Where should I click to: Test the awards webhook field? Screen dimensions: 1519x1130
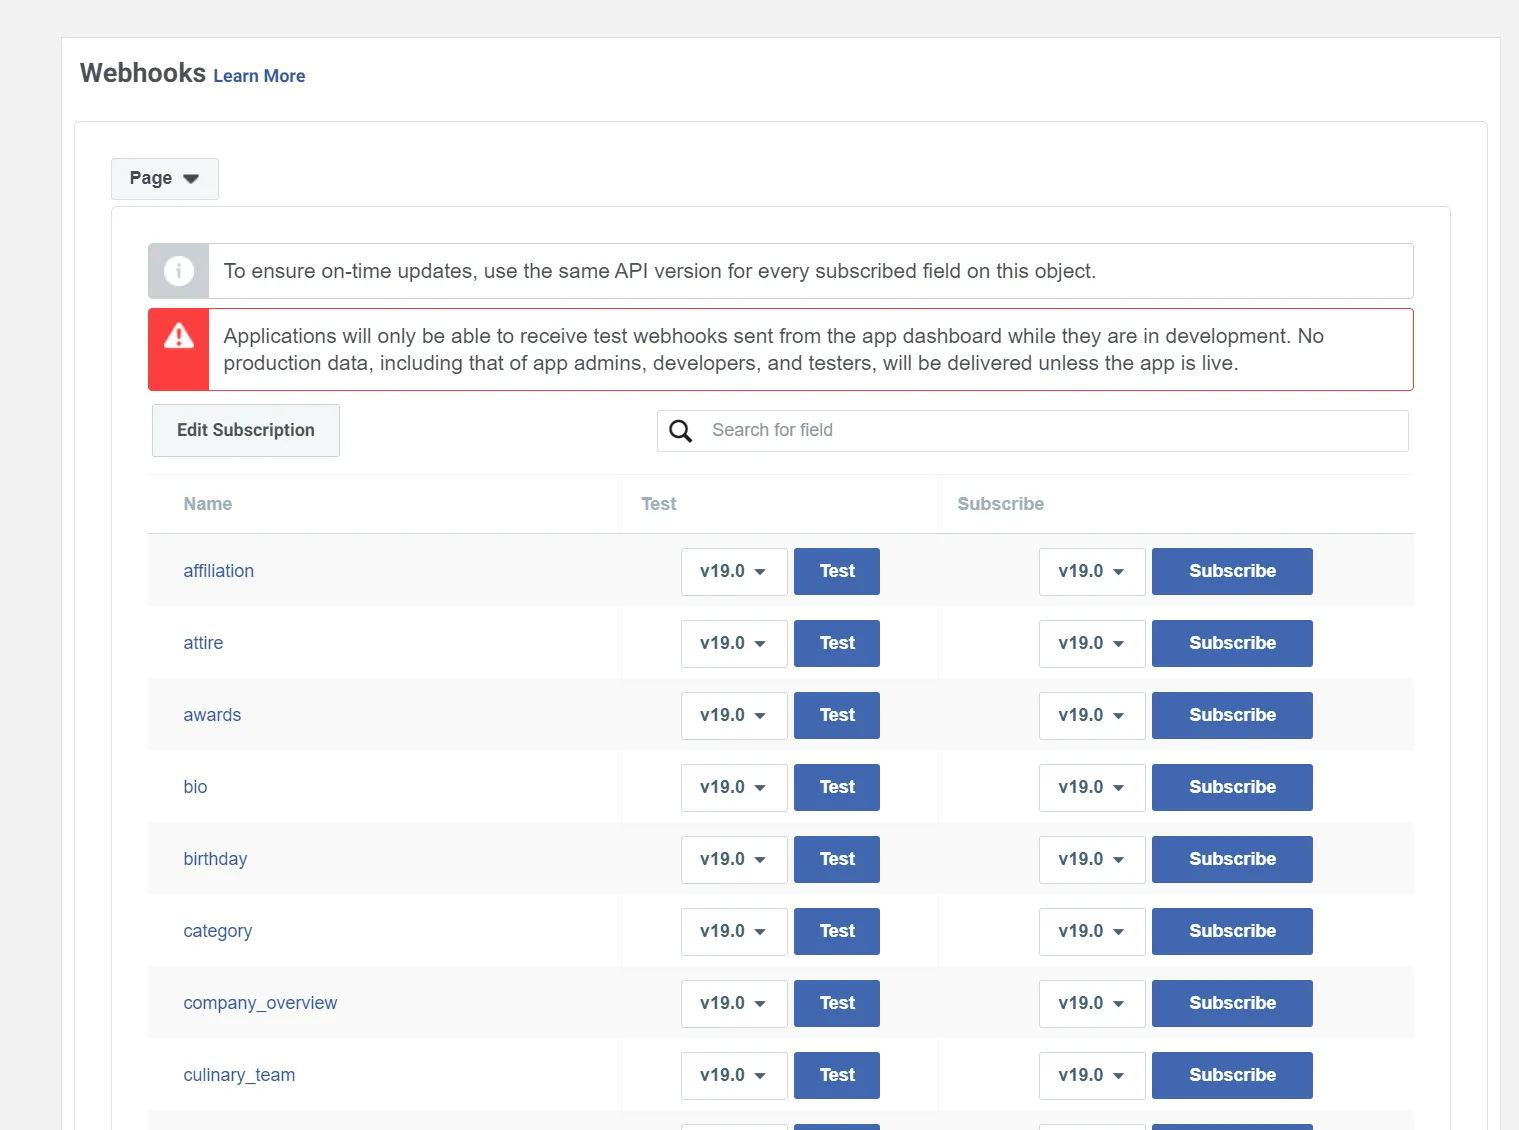coord(837,716)
